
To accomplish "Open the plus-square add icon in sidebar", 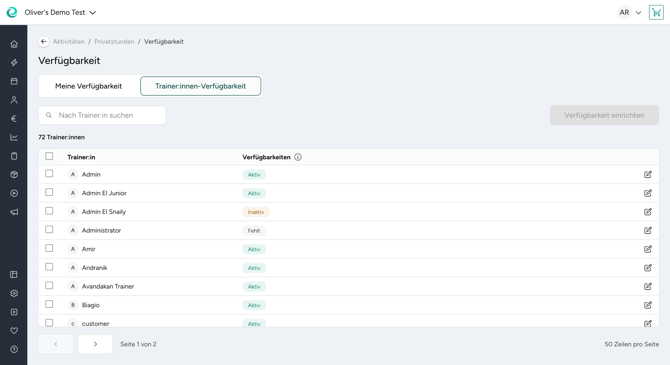I will [x=14, y=312].
